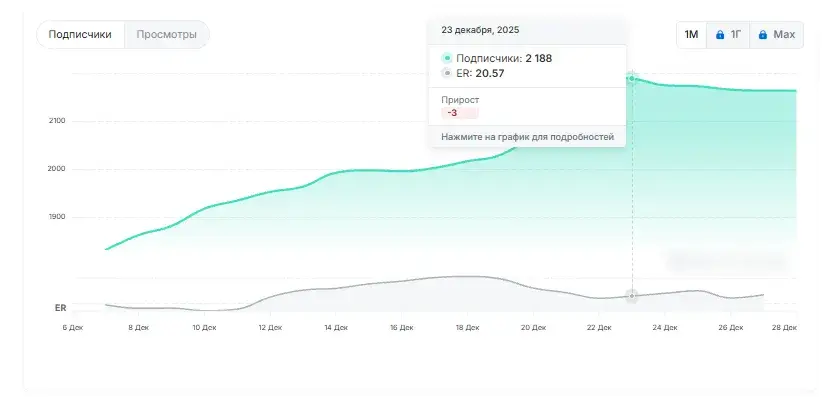This screenshot has height=397, width=822.
Task: Click the Прирост label in tooltip
Action: pyautogui.click(x=460, y=100)
